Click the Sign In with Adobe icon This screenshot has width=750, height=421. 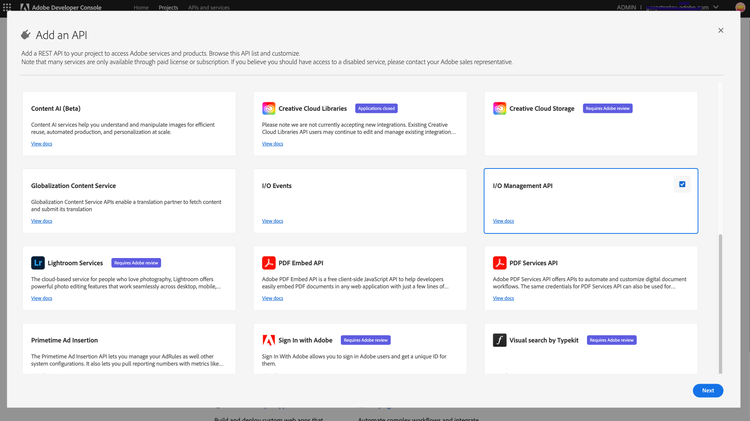coord(269,340)
